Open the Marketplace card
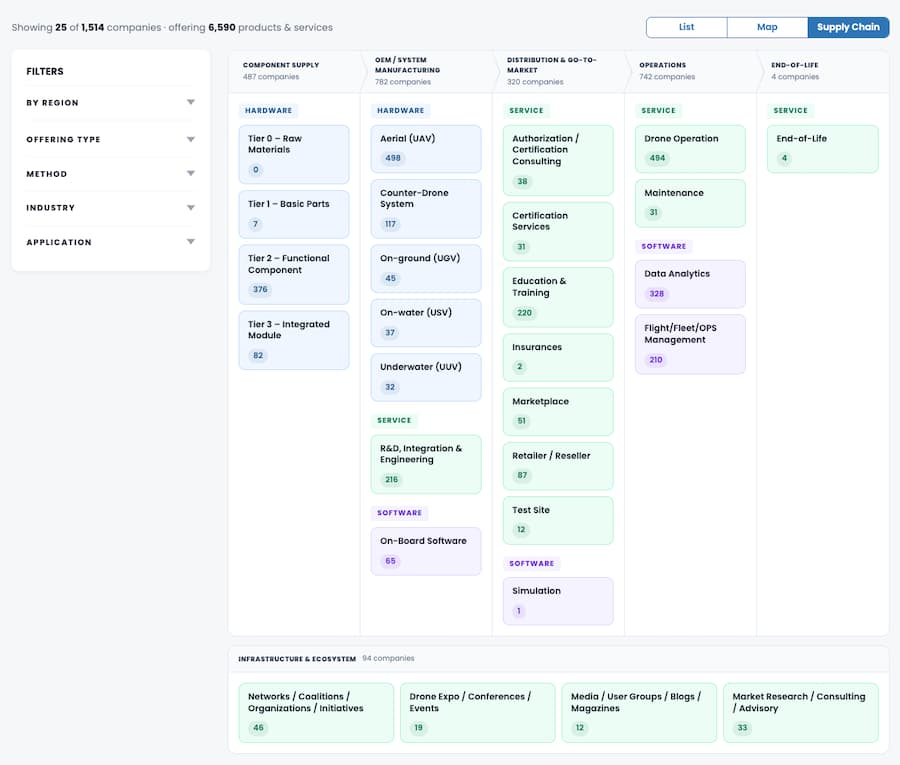This screenshot has height=765, width=900. 558,411
